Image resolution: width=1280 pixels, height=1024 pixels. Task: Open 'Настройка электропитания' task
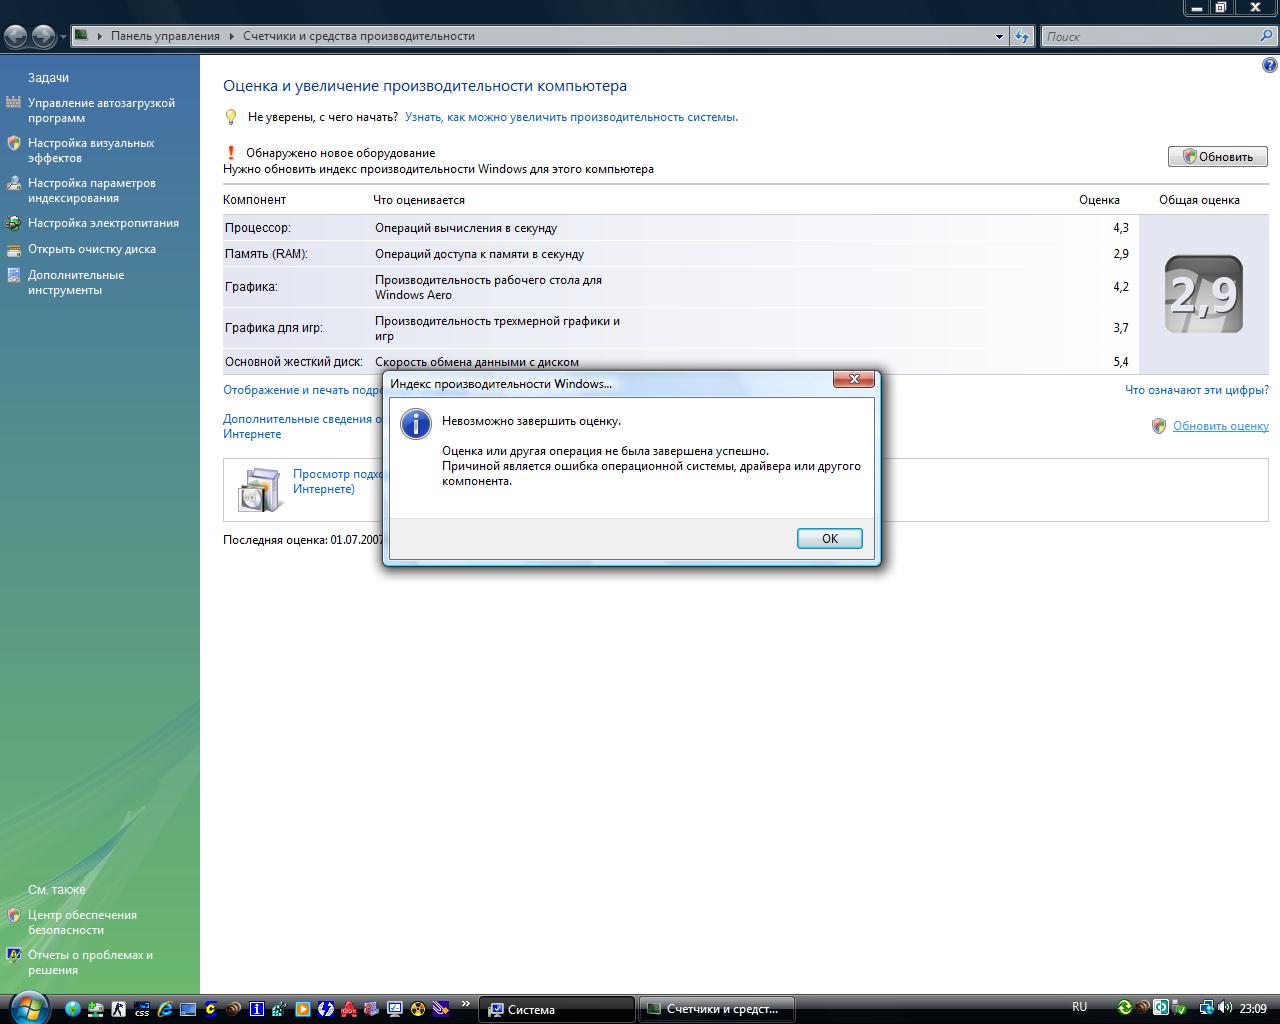(x=103, y=223)
